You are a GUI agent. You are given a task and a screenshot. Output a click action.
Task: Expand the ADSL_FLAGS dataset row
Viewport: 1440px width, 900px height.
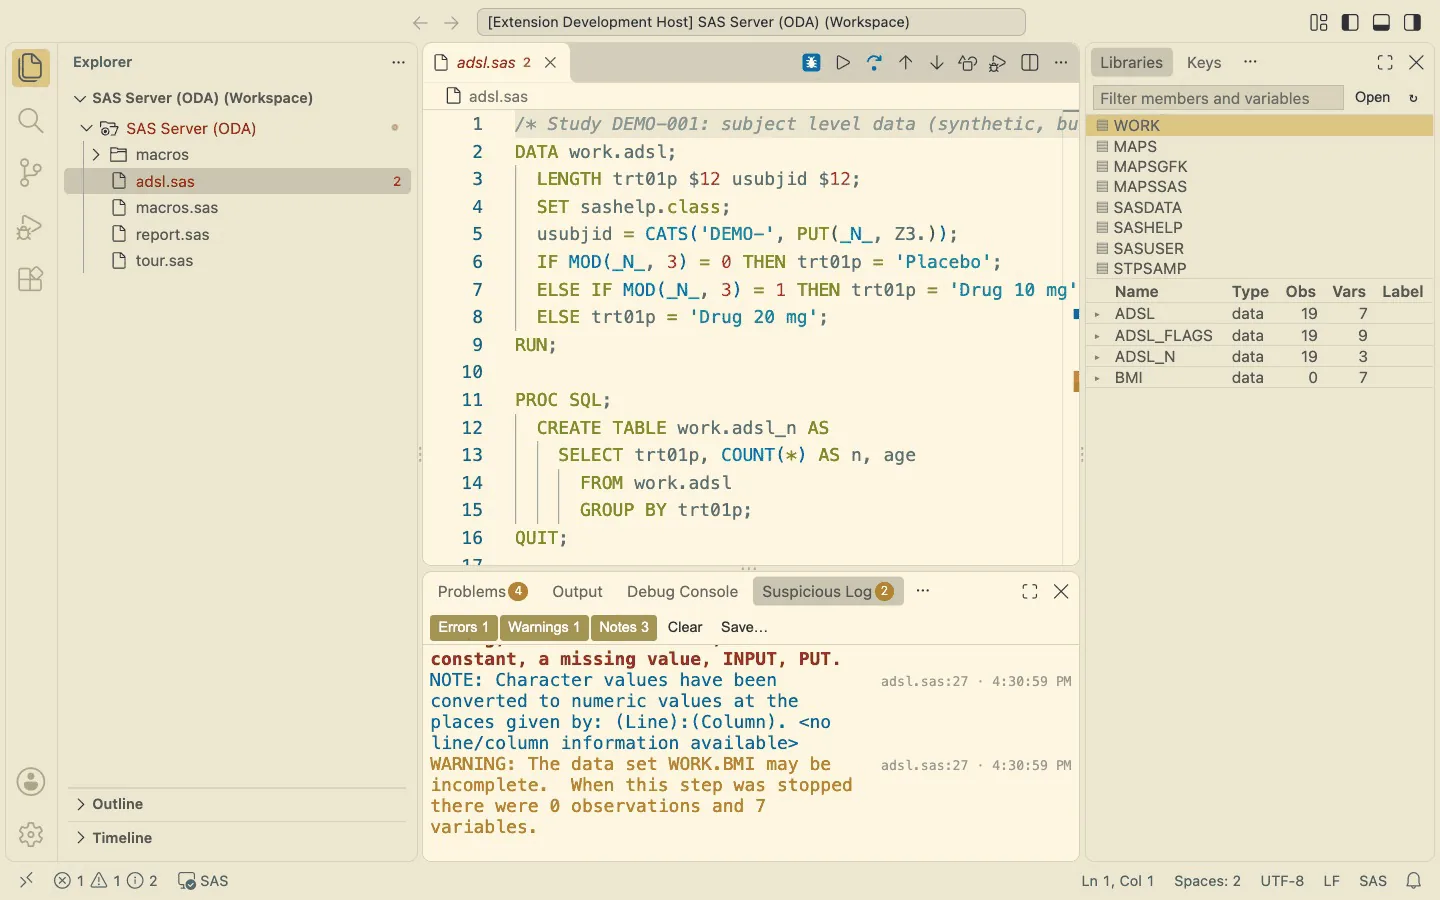[1098, 336]
